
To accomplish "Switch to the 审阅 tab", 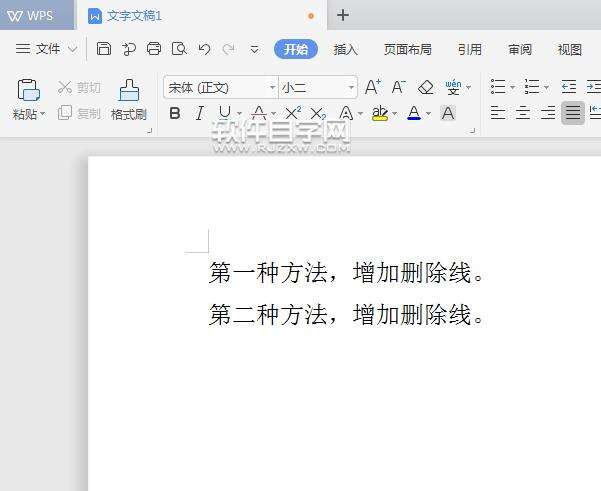I will click(x=520, y=49).
